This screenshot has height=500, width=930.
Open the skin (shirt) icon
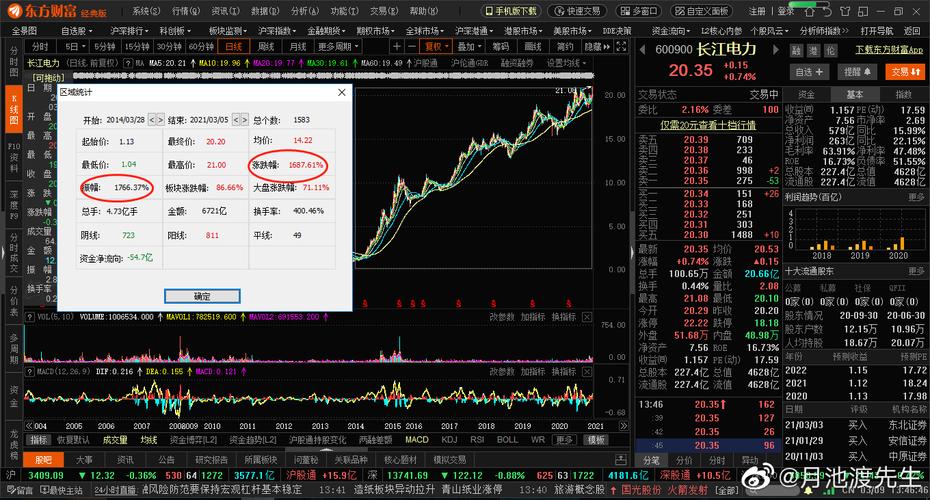845,11
